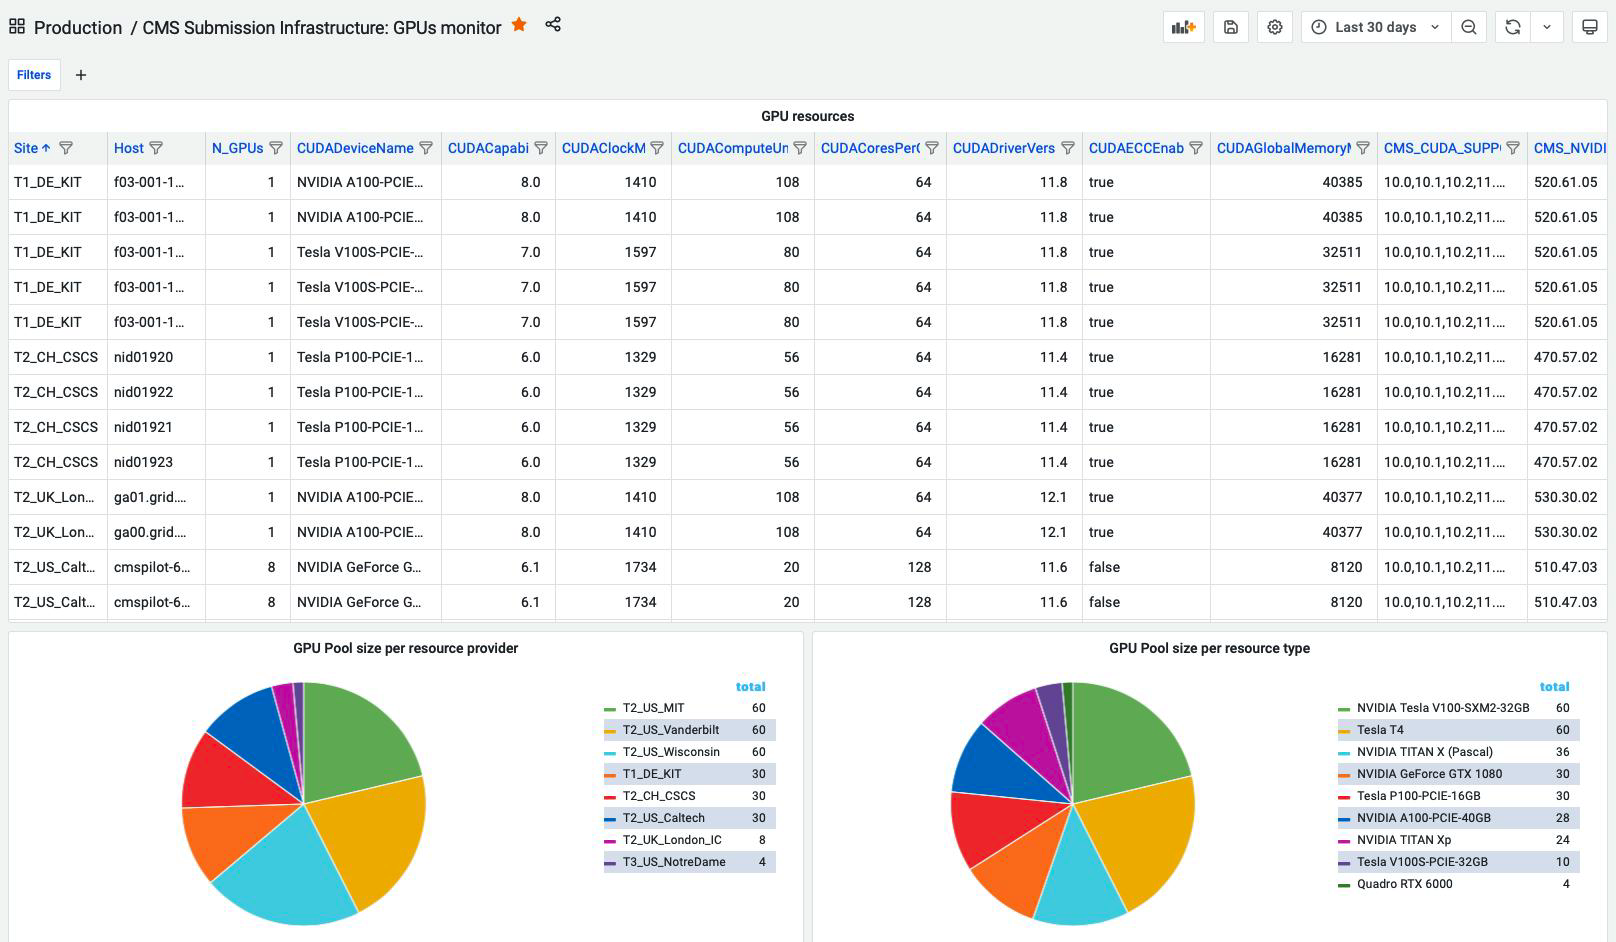Toggle T2_CH_CSCS legend series
1616x942 pixels.
click(659, 796)
